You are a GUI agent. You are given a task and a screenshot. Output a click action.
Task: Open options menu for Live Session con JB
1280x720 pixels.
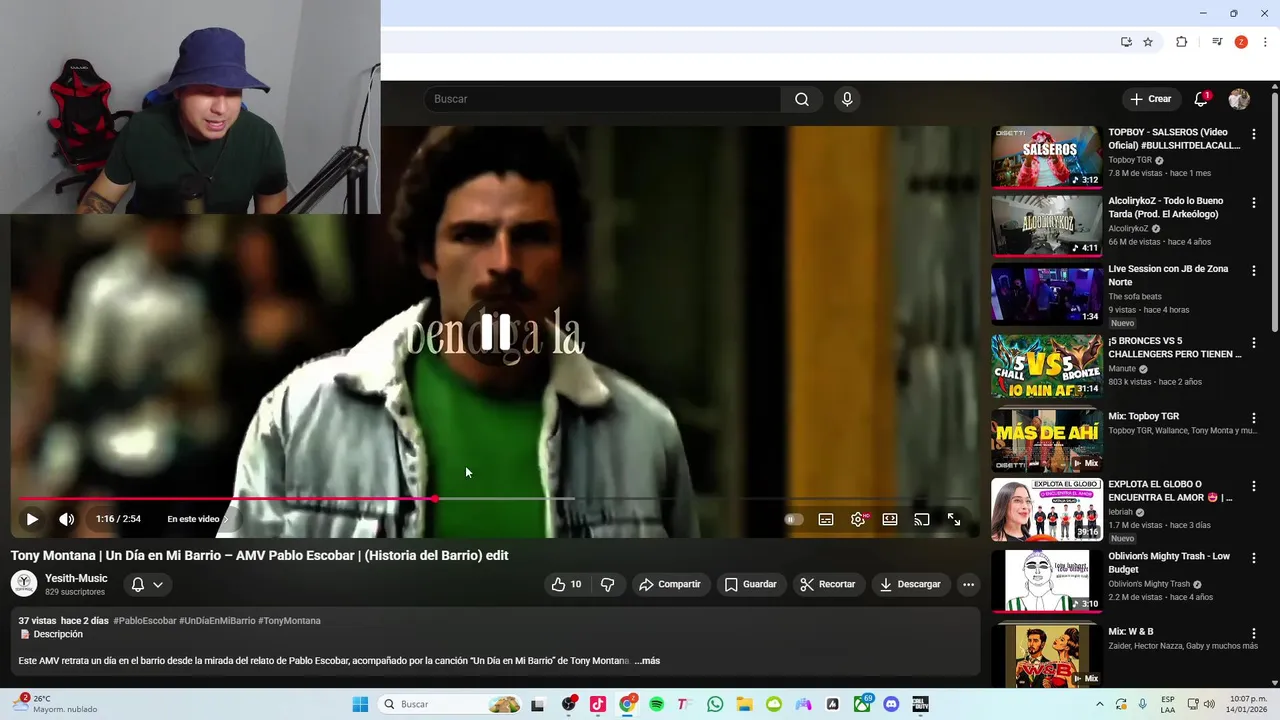pyautogui.click(x=1254, y=271)
